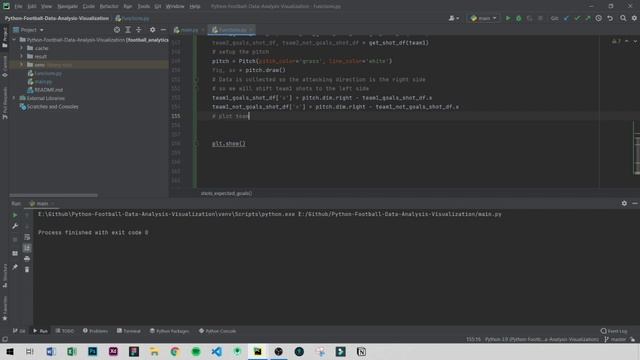
Task: Open the Python Packages tool window
Action: [x=169, y=331]
